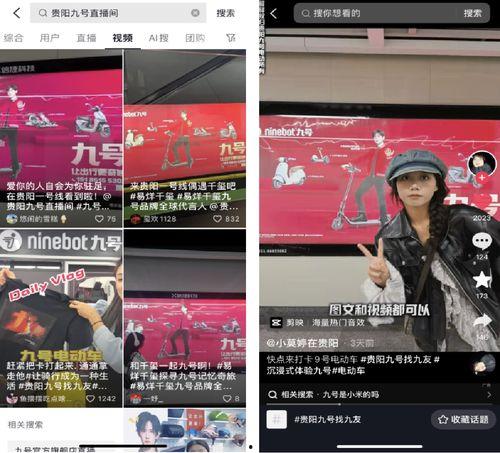Open video 爱你的人自会为你驻足
Viewport: 500px width, 453px height.
point(61,139)
